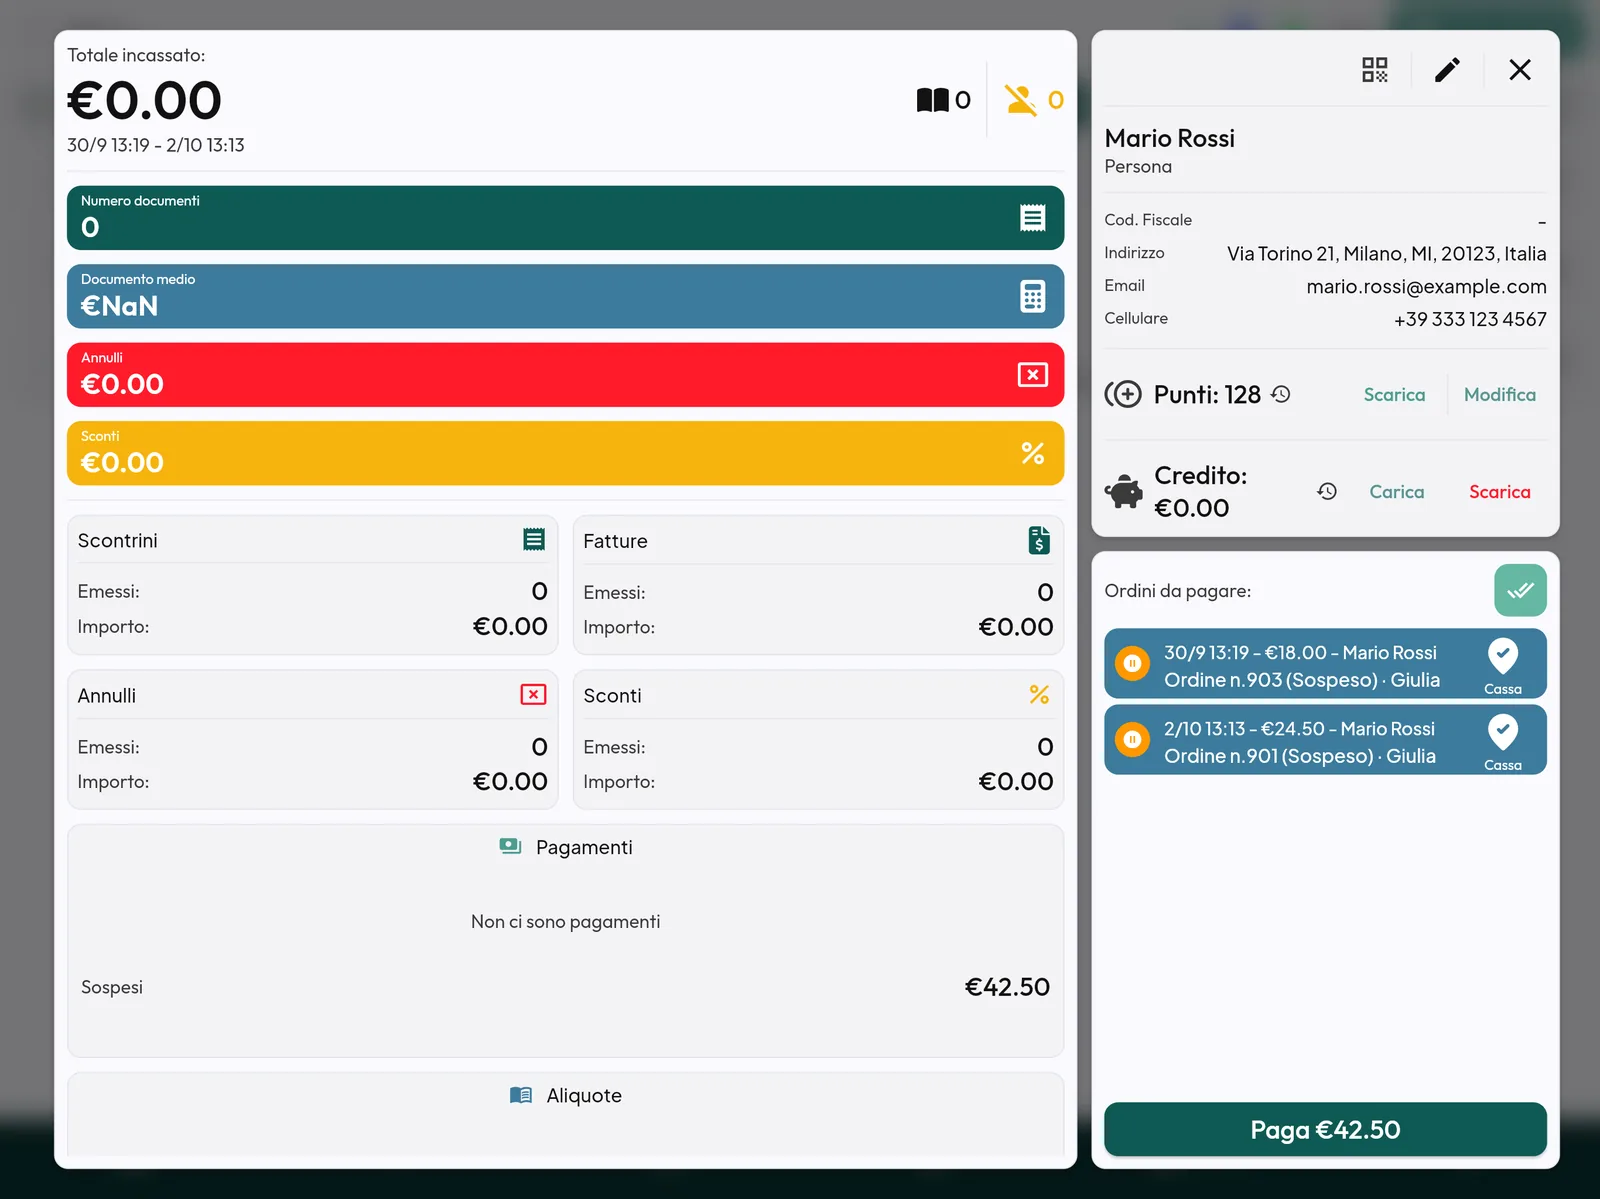Open the order n.903 row
1600x1199 pixels.
(1325, 664)
